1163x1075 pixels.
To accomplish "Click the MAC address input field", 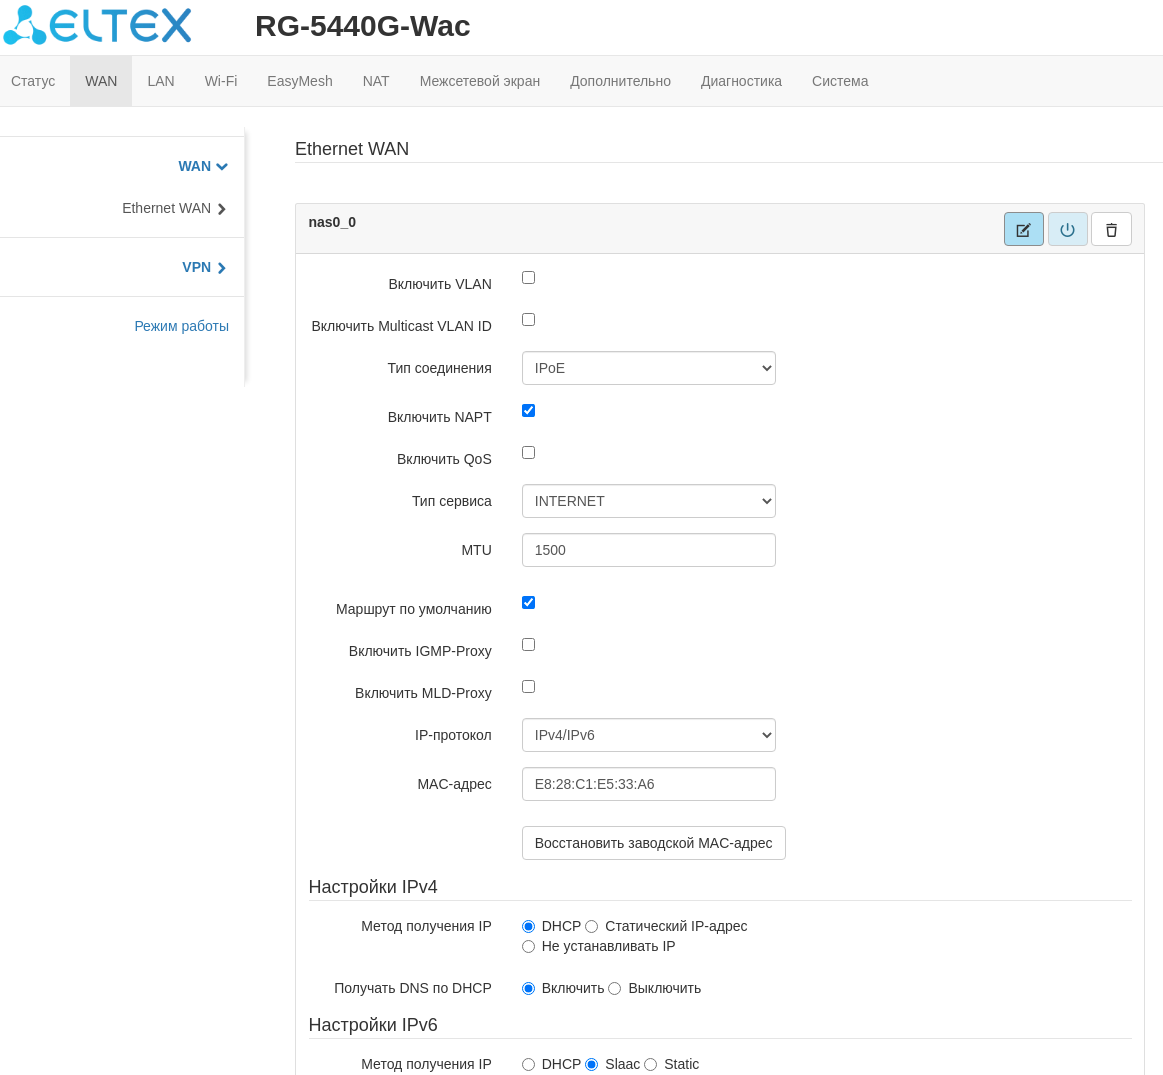I will [x=648, y=784].
